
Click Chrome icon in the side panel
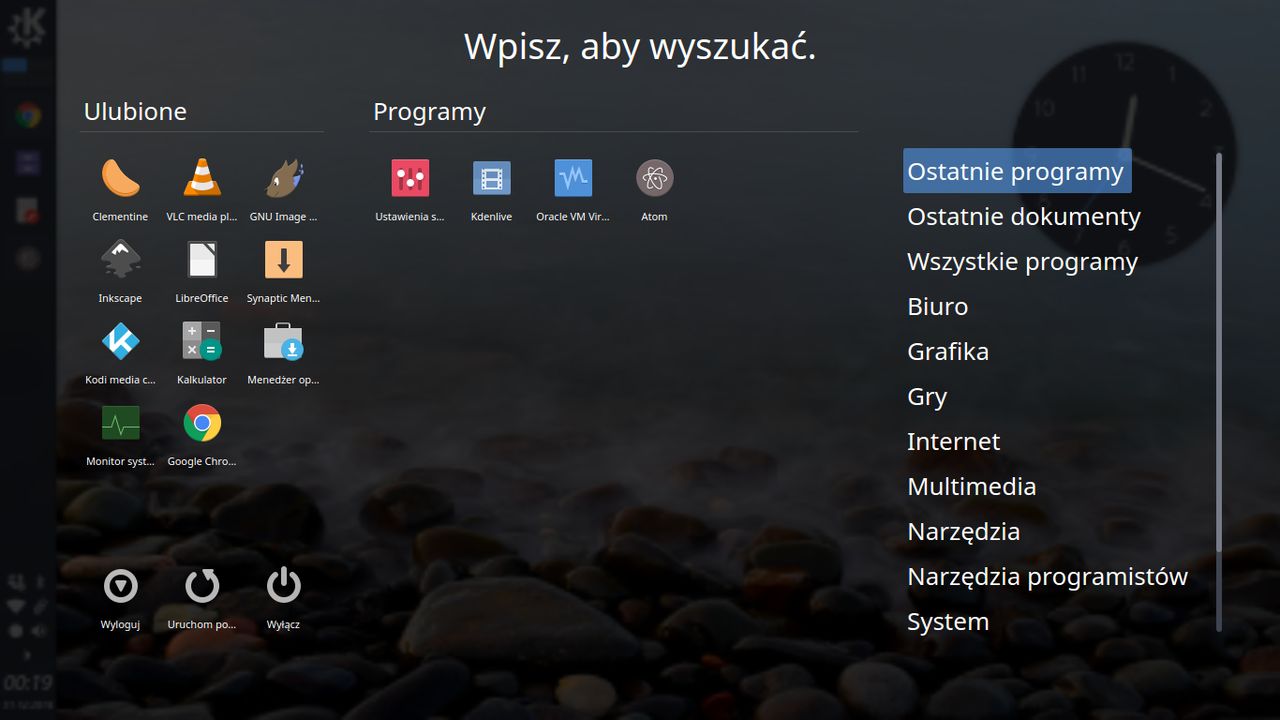27,115
